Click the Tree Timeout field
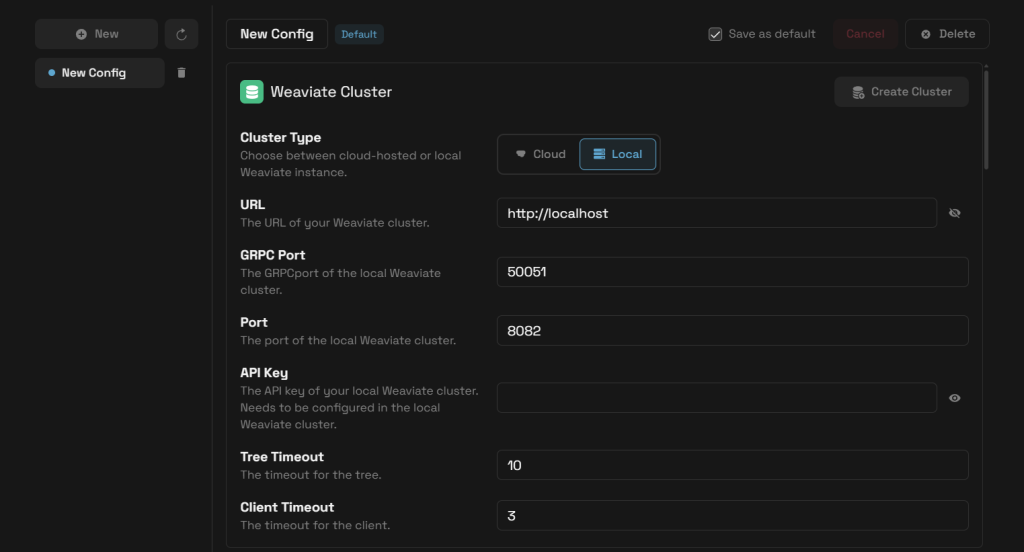Image resolution: width=1024 pixels, height=552 pixels. (x=732, y=465)
